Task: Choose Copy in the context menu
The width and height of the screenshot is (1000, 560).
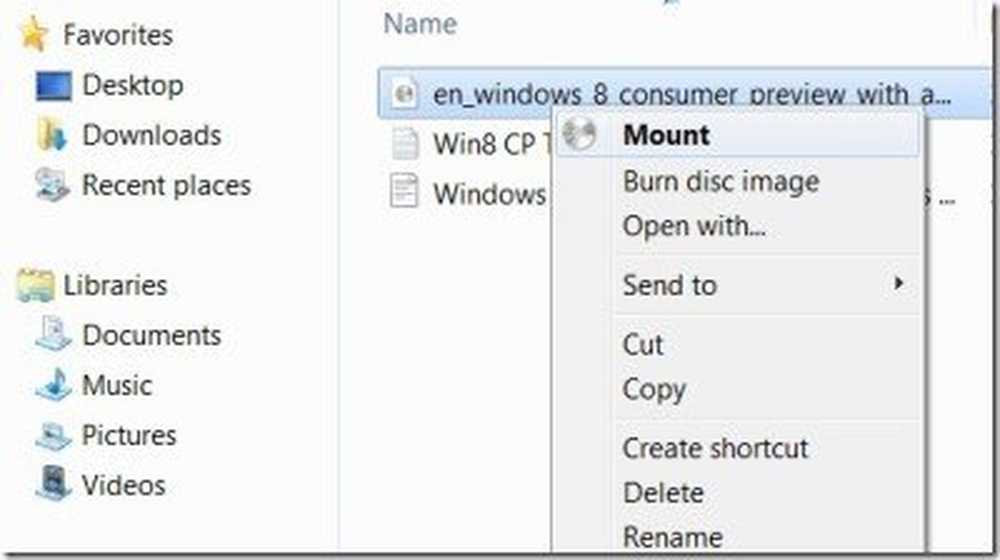Action: coord(654,389)
